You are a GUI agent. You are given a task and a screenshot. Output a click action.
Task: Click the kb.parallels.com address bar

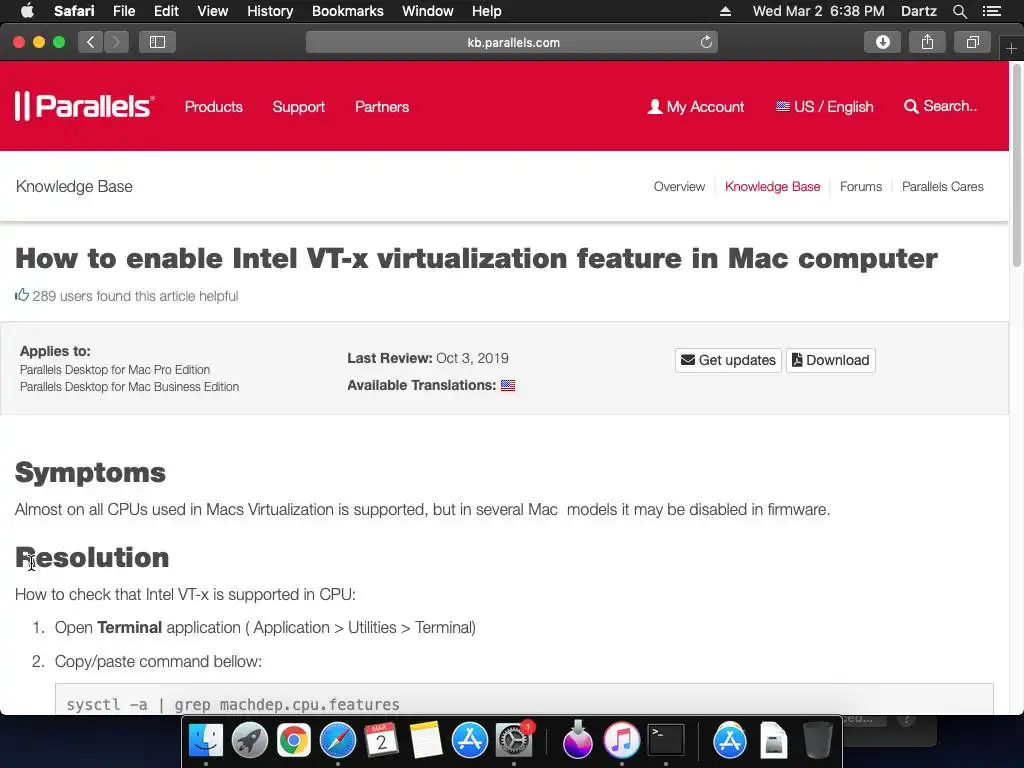(x=512, y=42)
